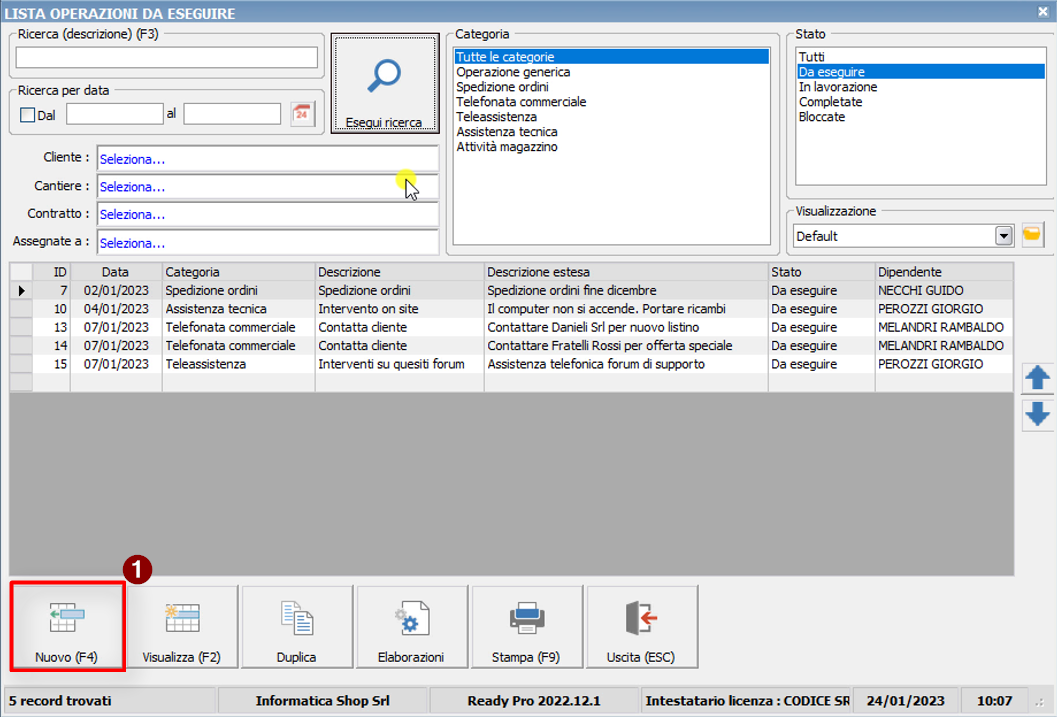
Task: Click the yellow folder icon beside Visualizzazione
Action: click(1032, 235)
